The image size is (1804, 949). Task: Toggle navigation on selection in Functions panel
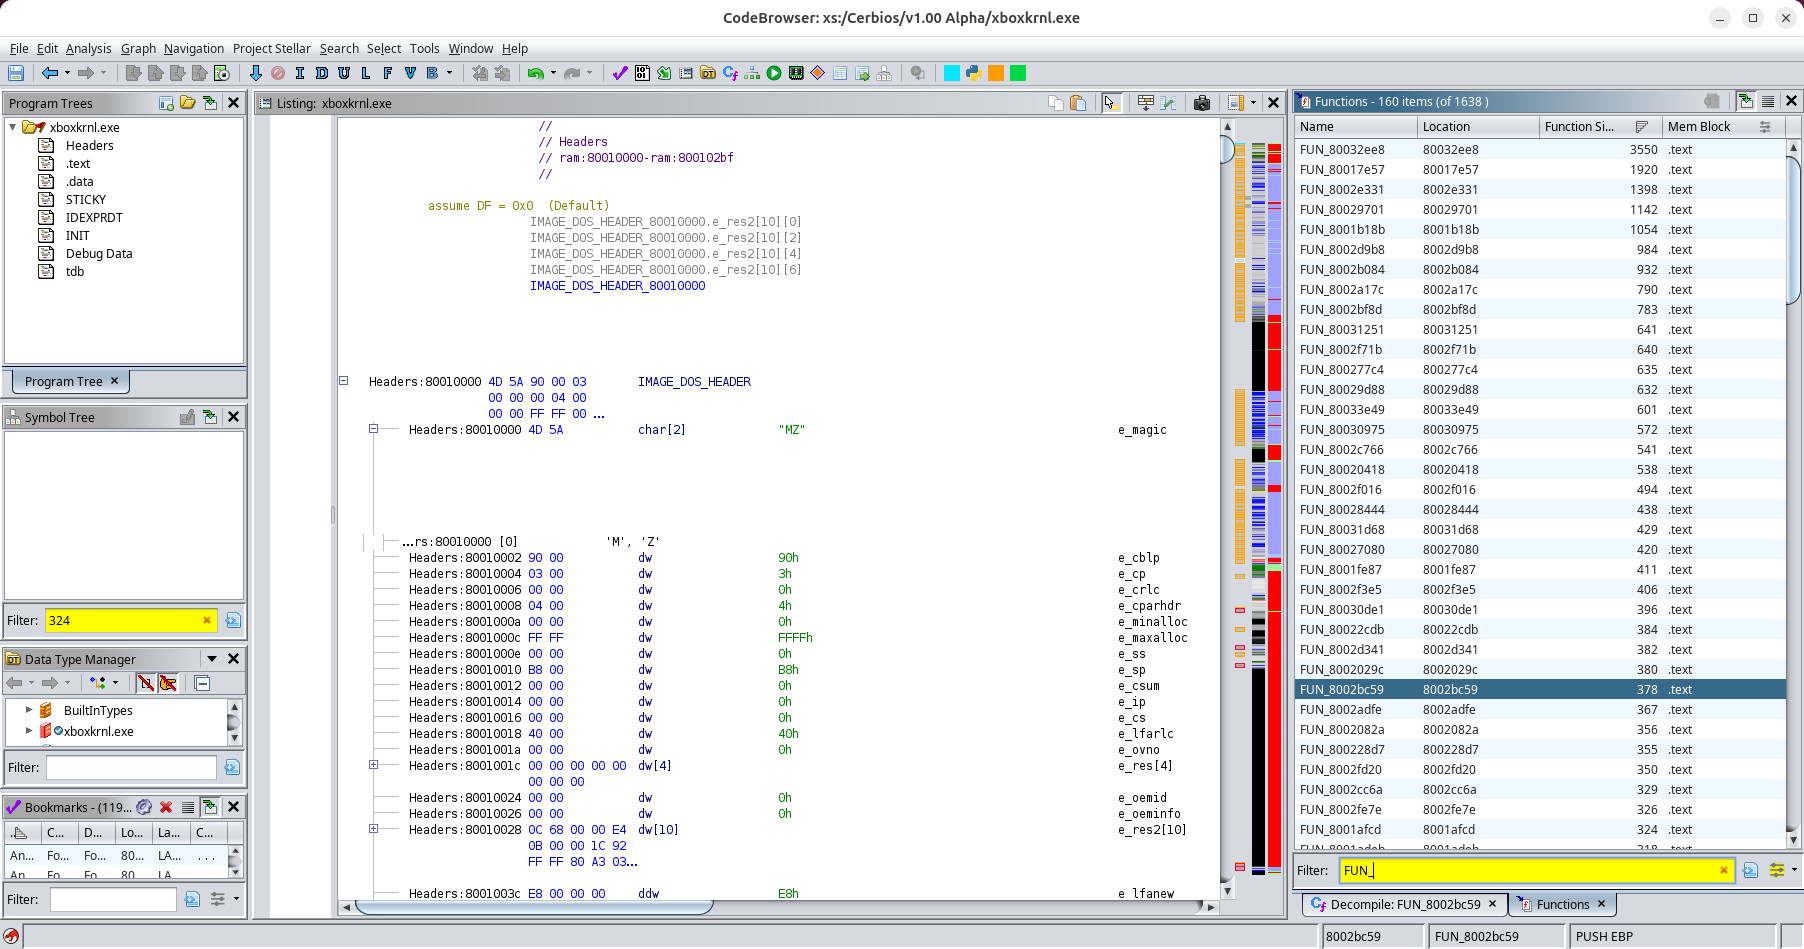point(1746,101)
